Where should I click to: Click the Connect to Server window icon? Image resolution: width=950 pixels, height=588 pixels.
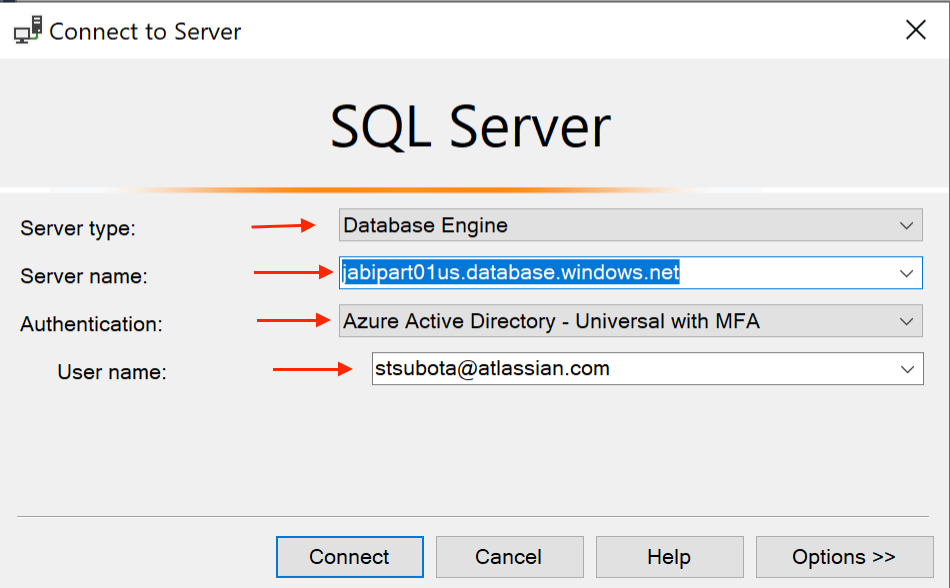point(28,30)
